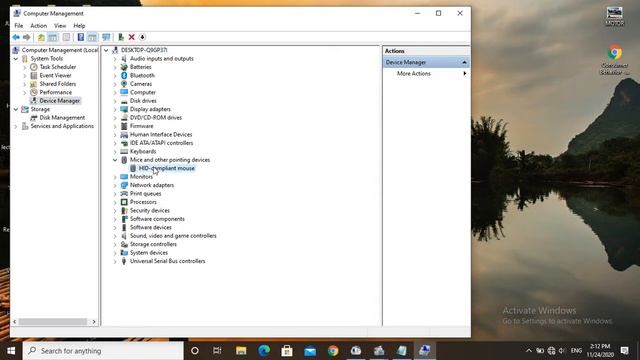Select IDE ATA/ATAPI controllers label
640x360 pixels.
[161, 143]
